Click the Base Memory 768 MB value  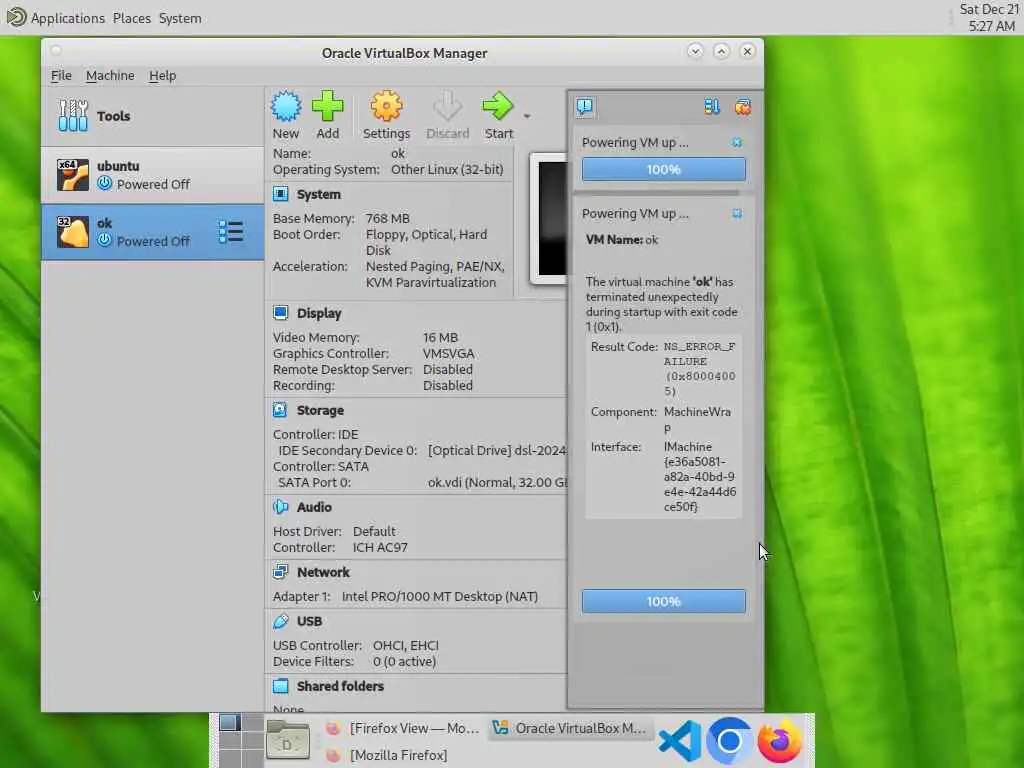(387, 219)
